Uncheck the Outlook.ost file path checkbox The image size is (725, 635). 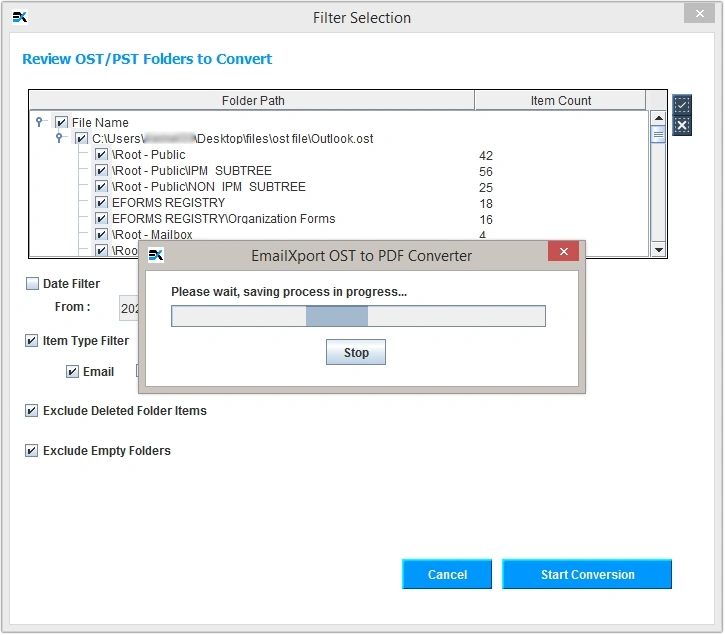[81, 138]
